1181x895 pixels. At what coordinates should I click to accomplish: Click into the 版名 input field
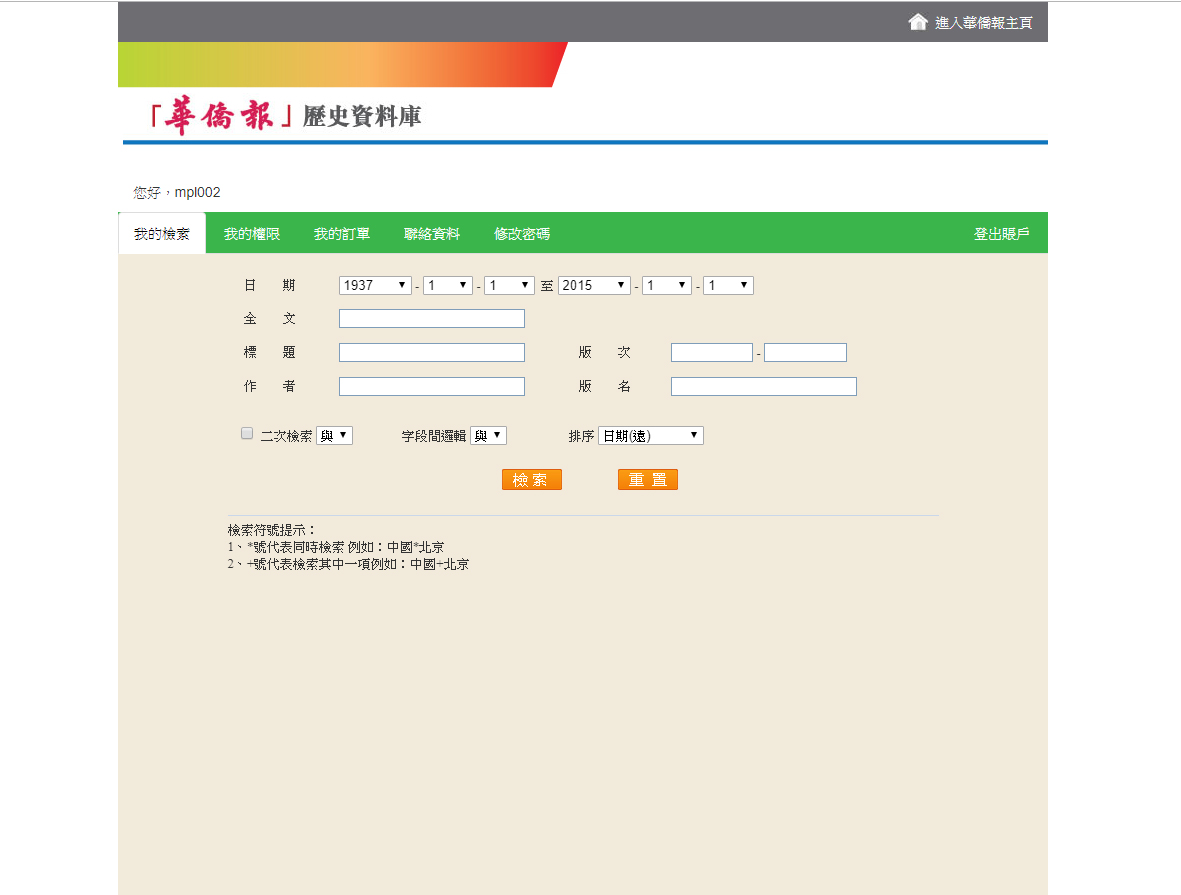764,386
